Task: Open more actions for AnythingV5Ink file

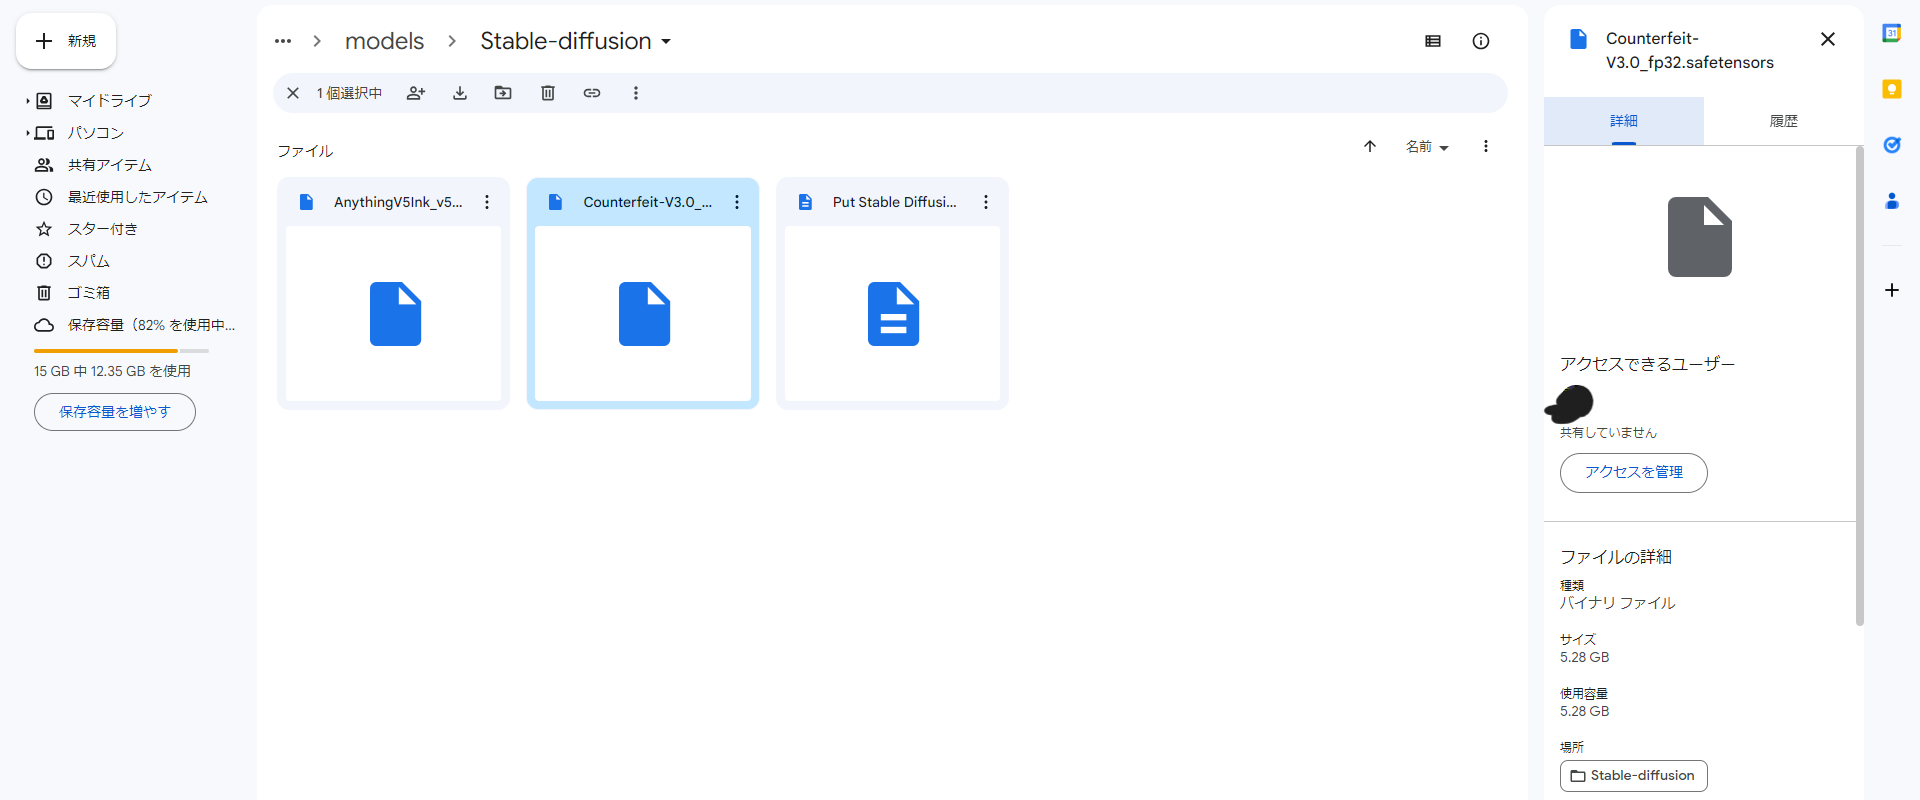Action: [487, 202]
